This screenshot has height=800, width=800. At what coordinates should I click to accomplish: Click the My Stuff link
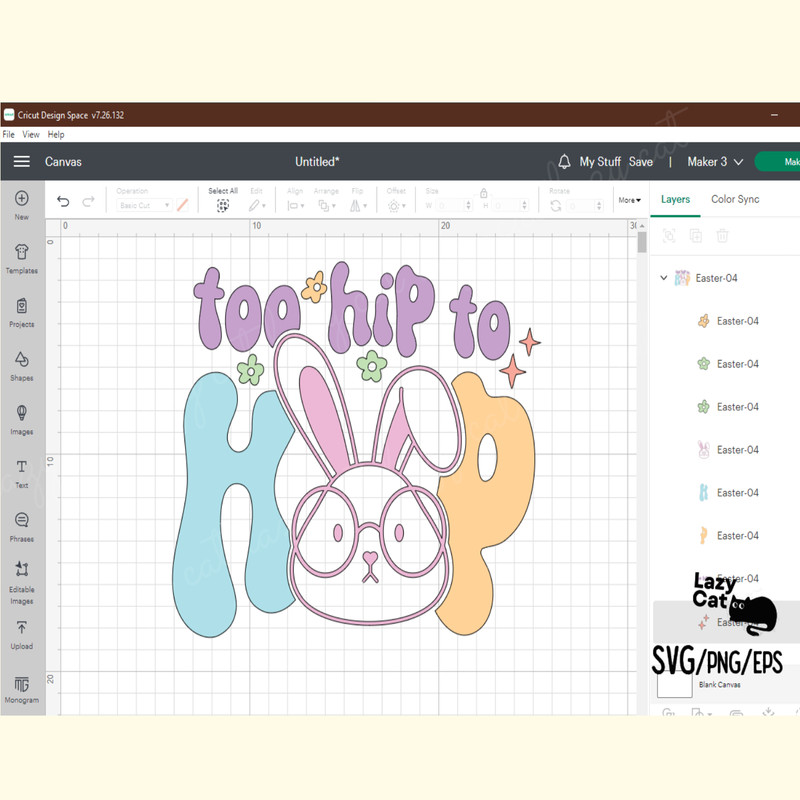[601, 161]
